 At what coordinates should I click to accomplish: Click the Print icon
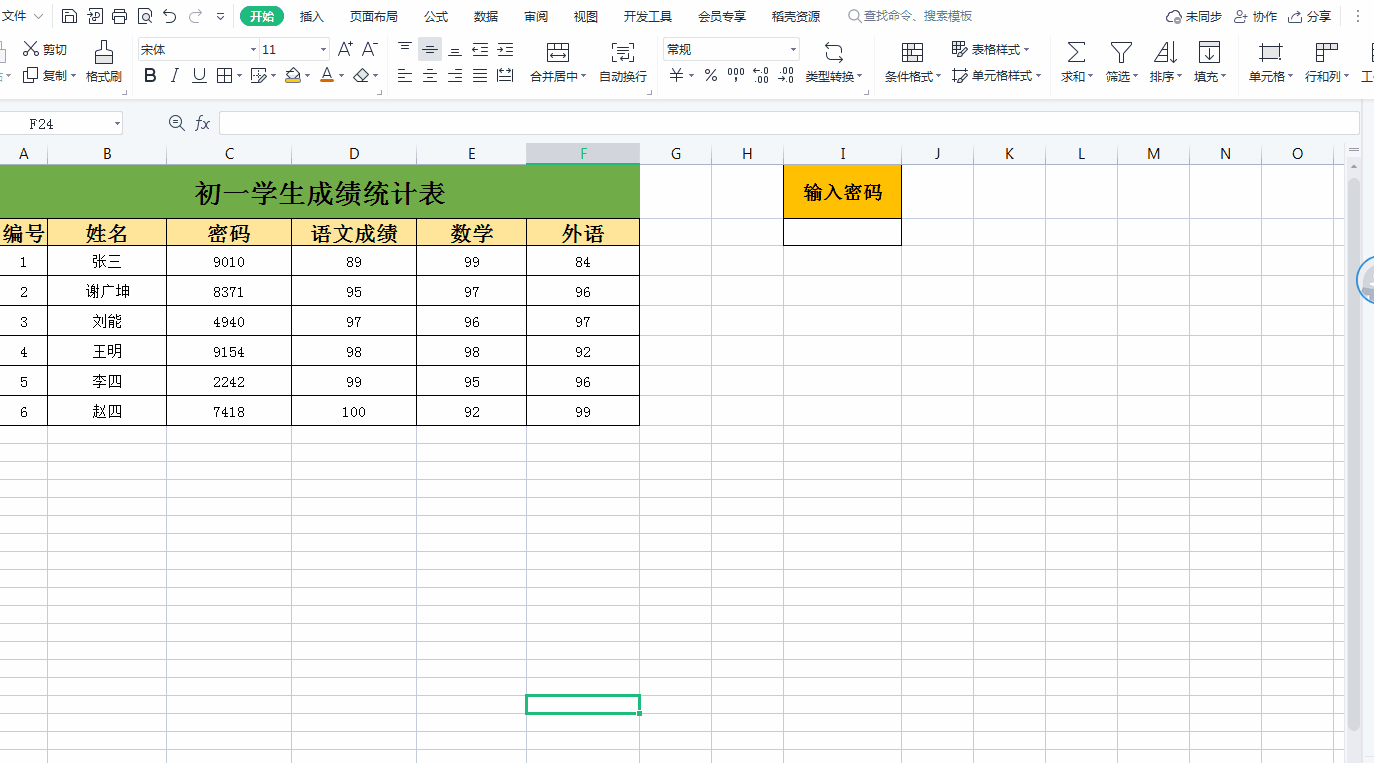120,16
